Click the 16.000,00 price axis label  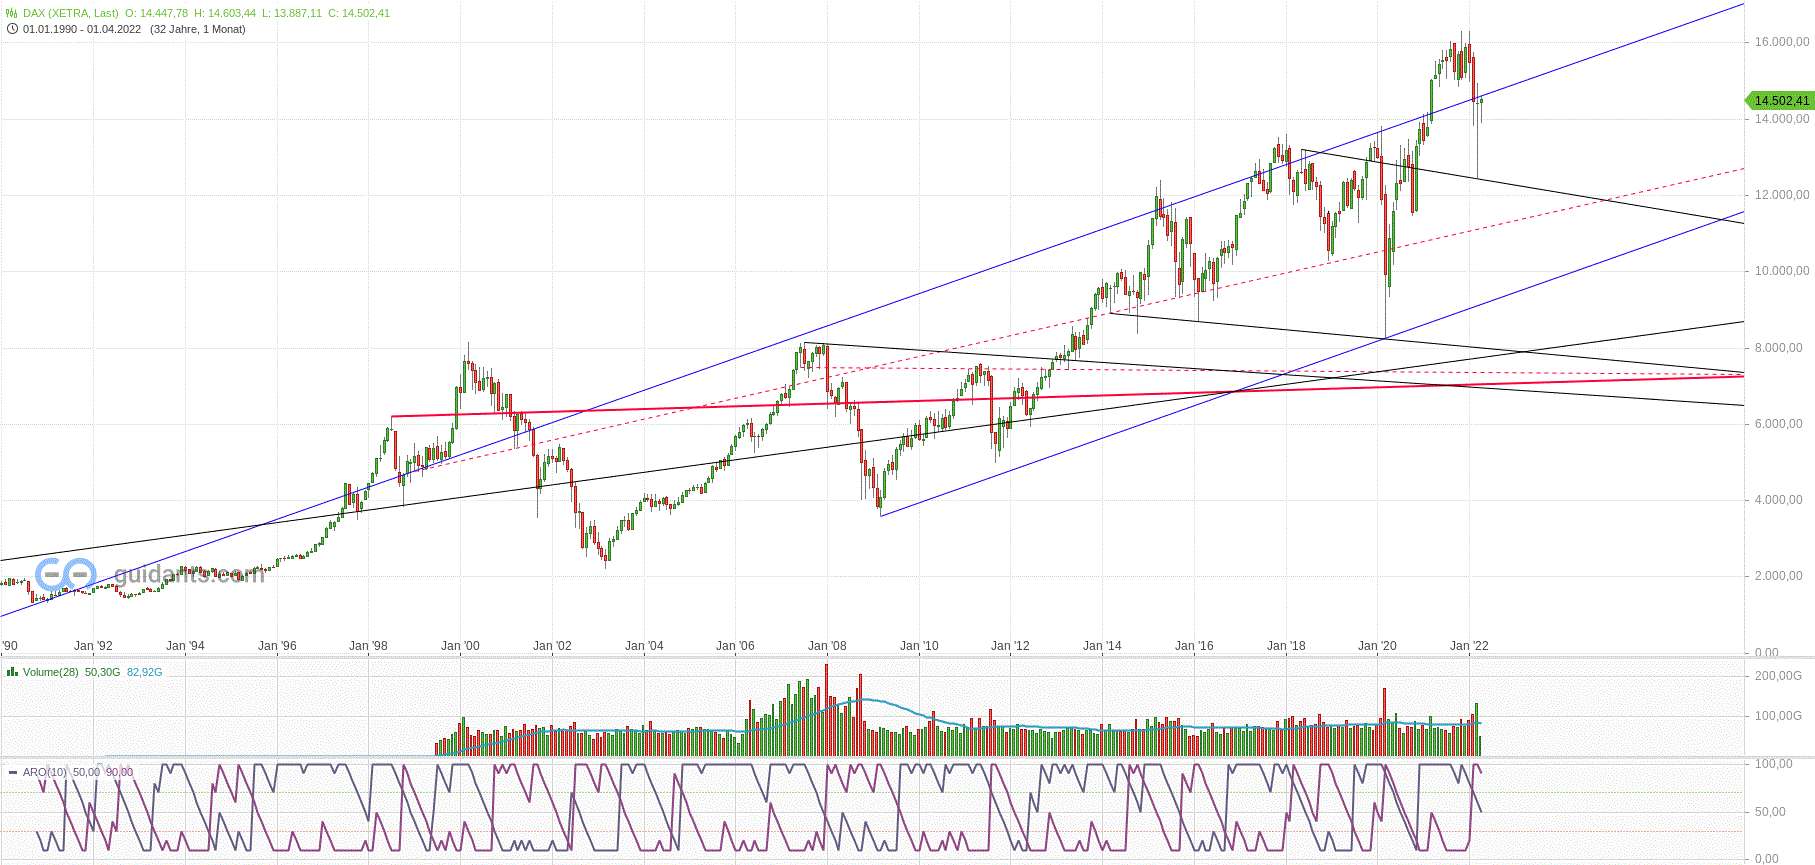point(1782,42)
